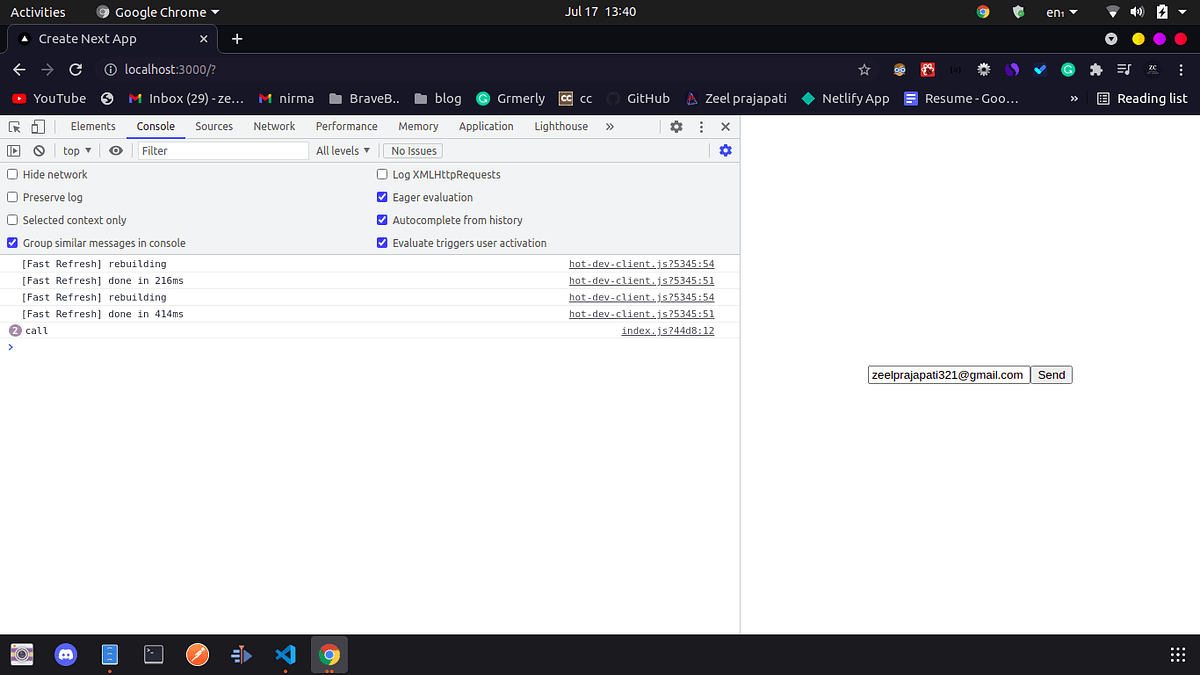
Task: Enable the Preserve log checkbox
Action: point(13,197)
